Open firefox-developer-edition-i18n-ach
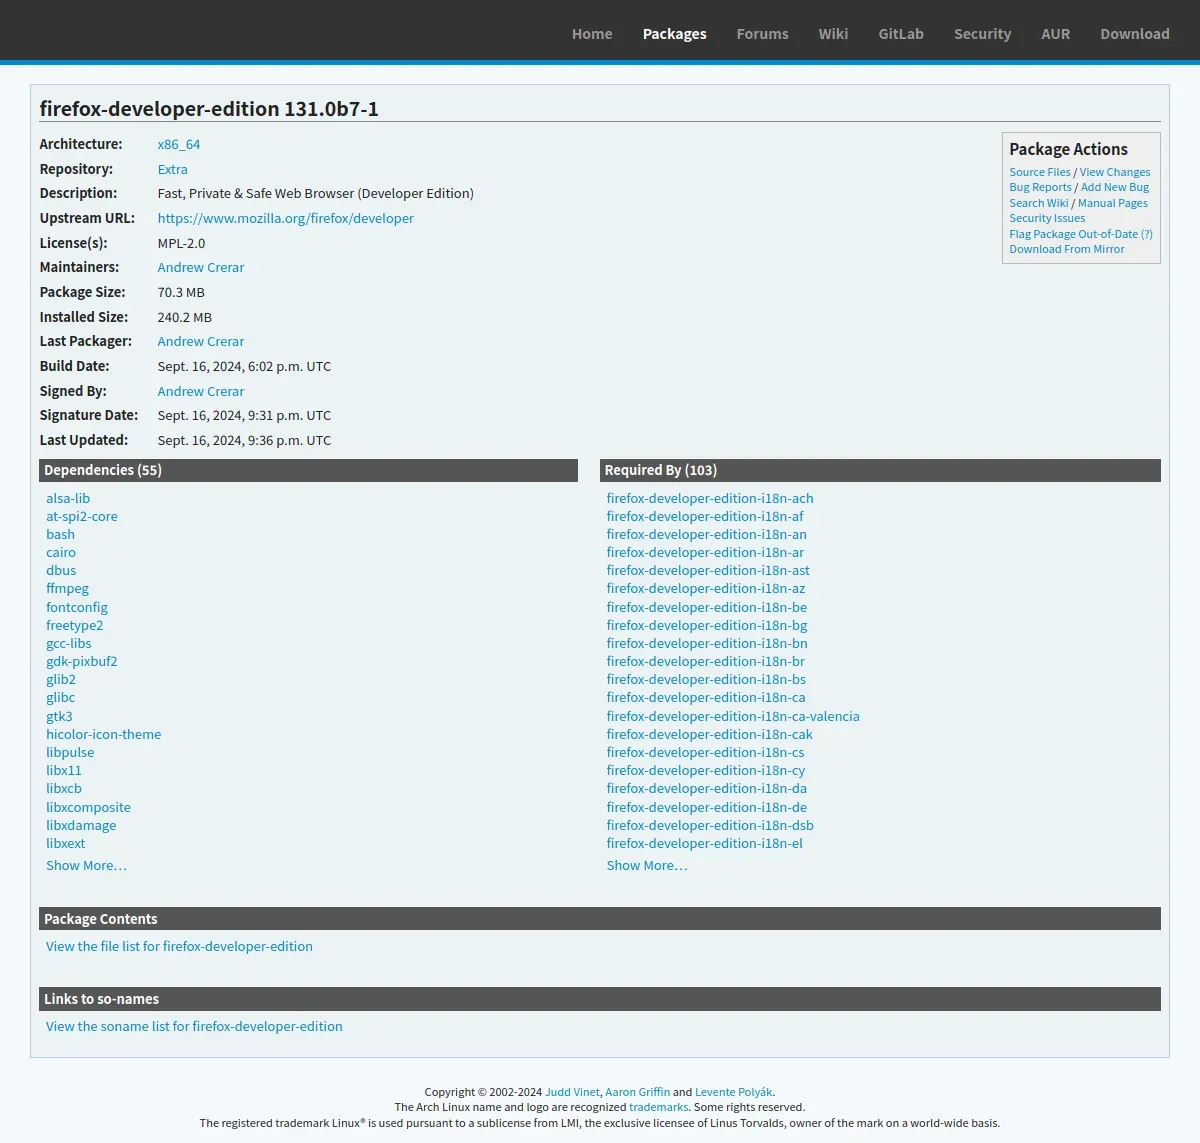Screen dimensions: 1200x1143 710,498
